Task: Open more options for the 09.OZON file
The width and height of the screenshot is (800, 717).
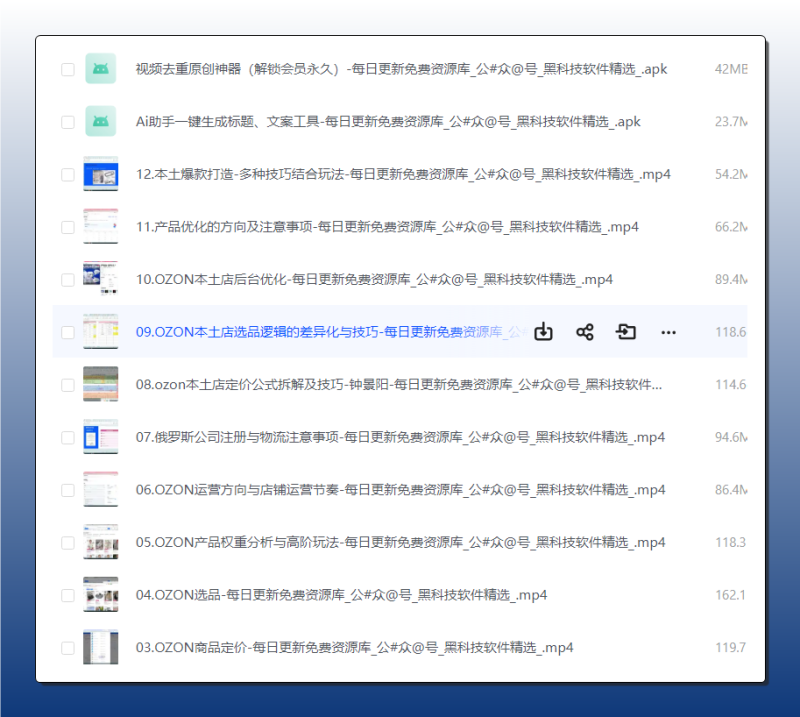Action: point(668,331)
